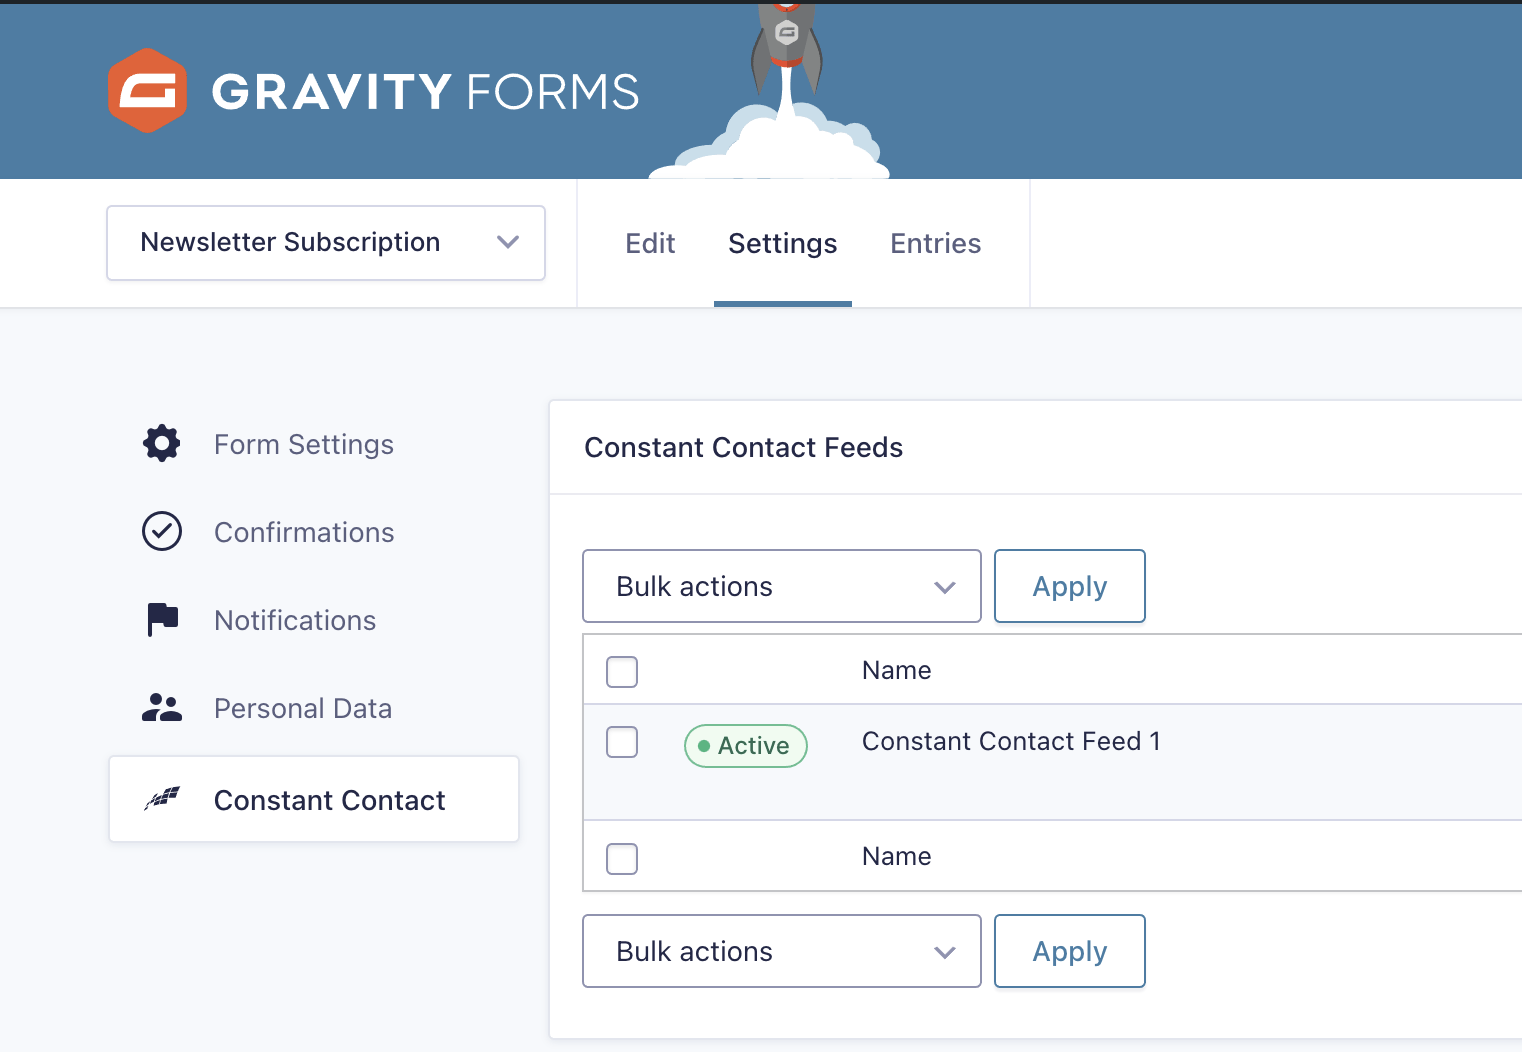Check the bottom Name row checkbox
This screenshot has height=1052, width=1522.
click(x=621, y=858)
